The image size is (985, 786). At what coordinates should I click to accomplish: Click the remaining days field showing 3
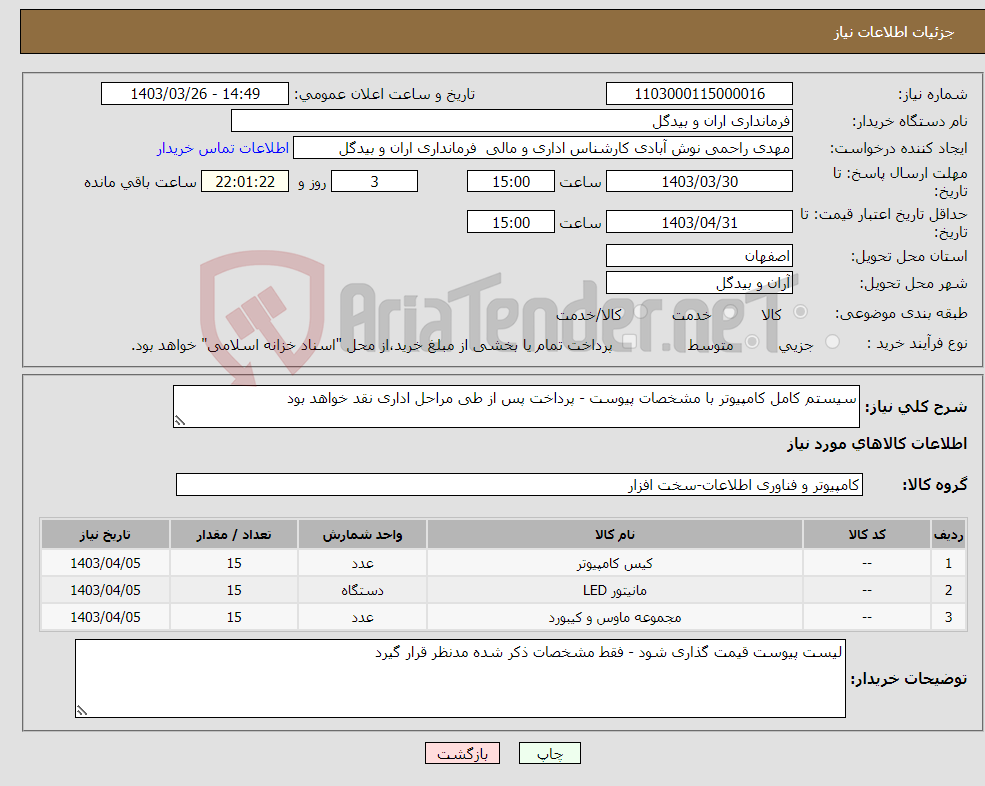click(x=374, y=182)
